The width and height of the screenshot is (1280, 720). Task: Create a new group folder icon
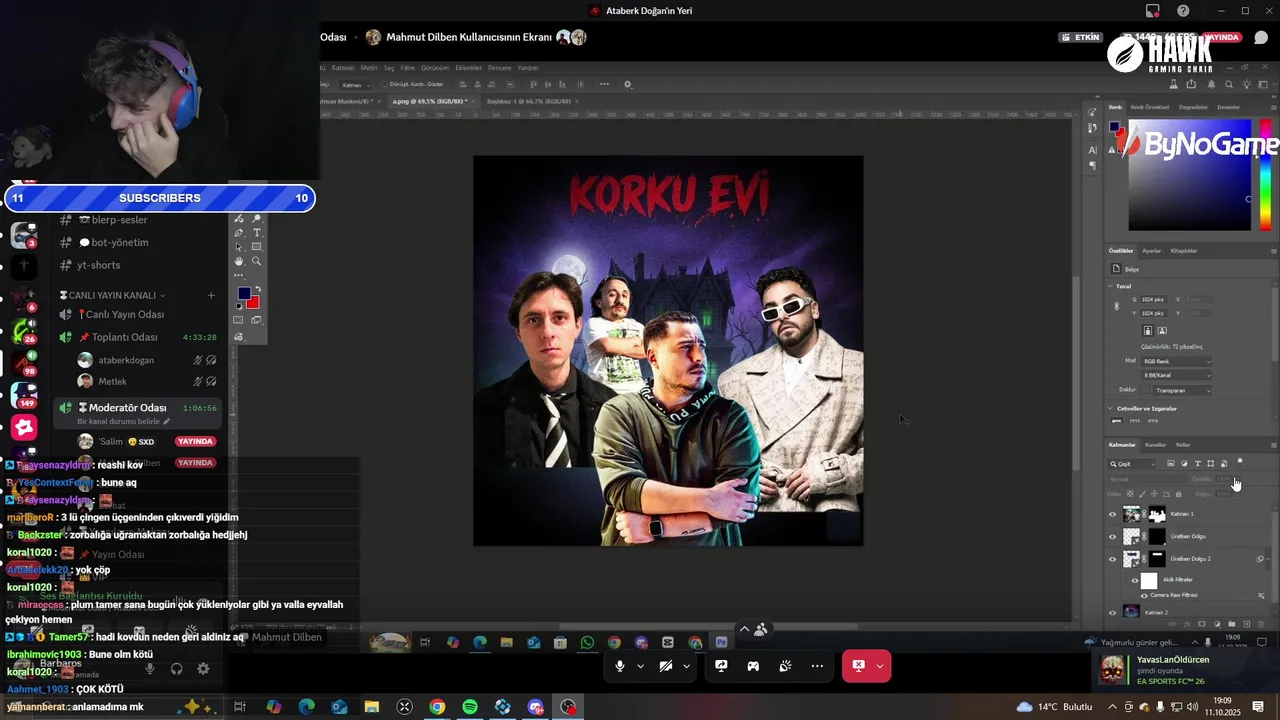point(1232,624)
